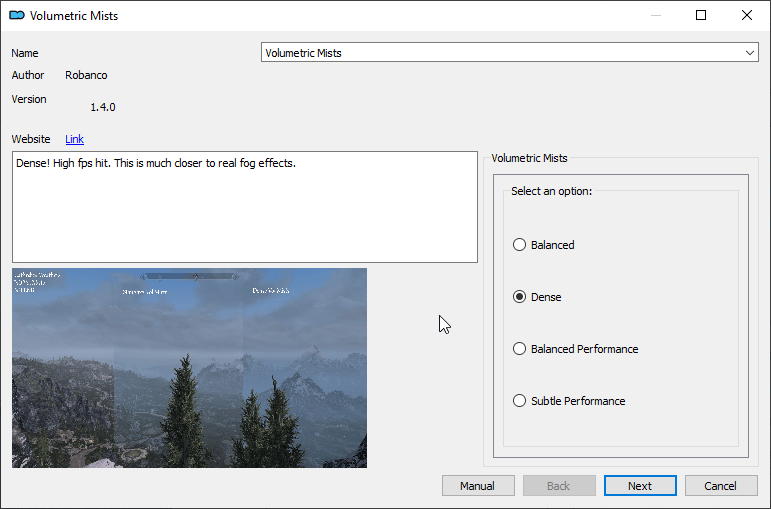Minimize the installer window
Image resolution: width=771 pixels, height=509 pixels.
[656, 15]
